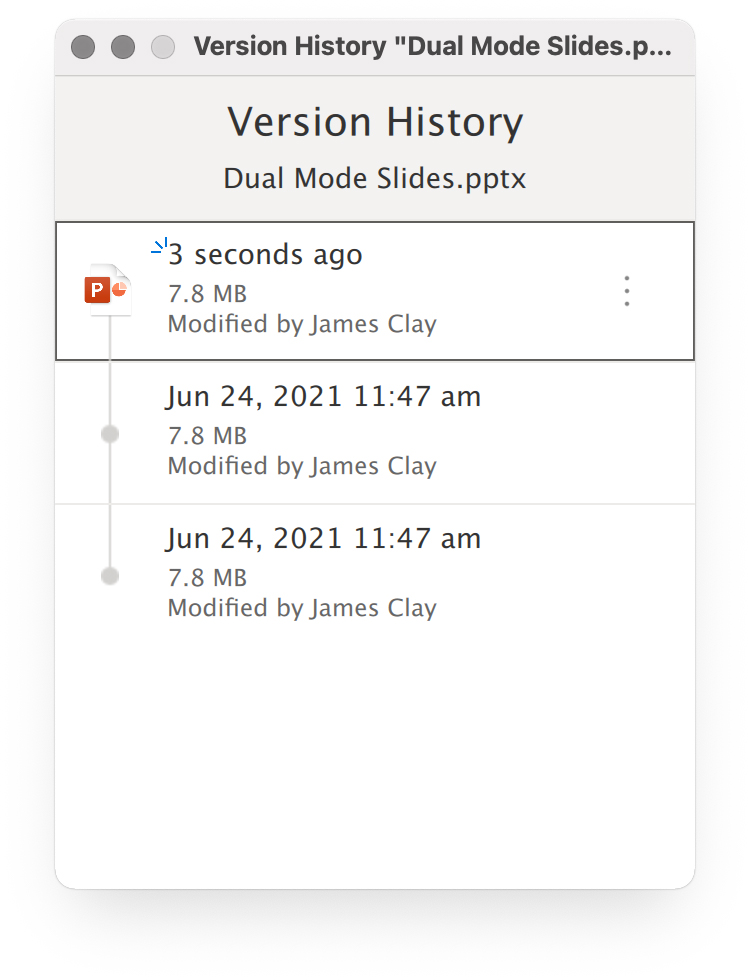The height and width of the screenshot is (980, 750).
Task: Click 'Modified by James Clay' in the oldest version
Action: tap(302, 608)
